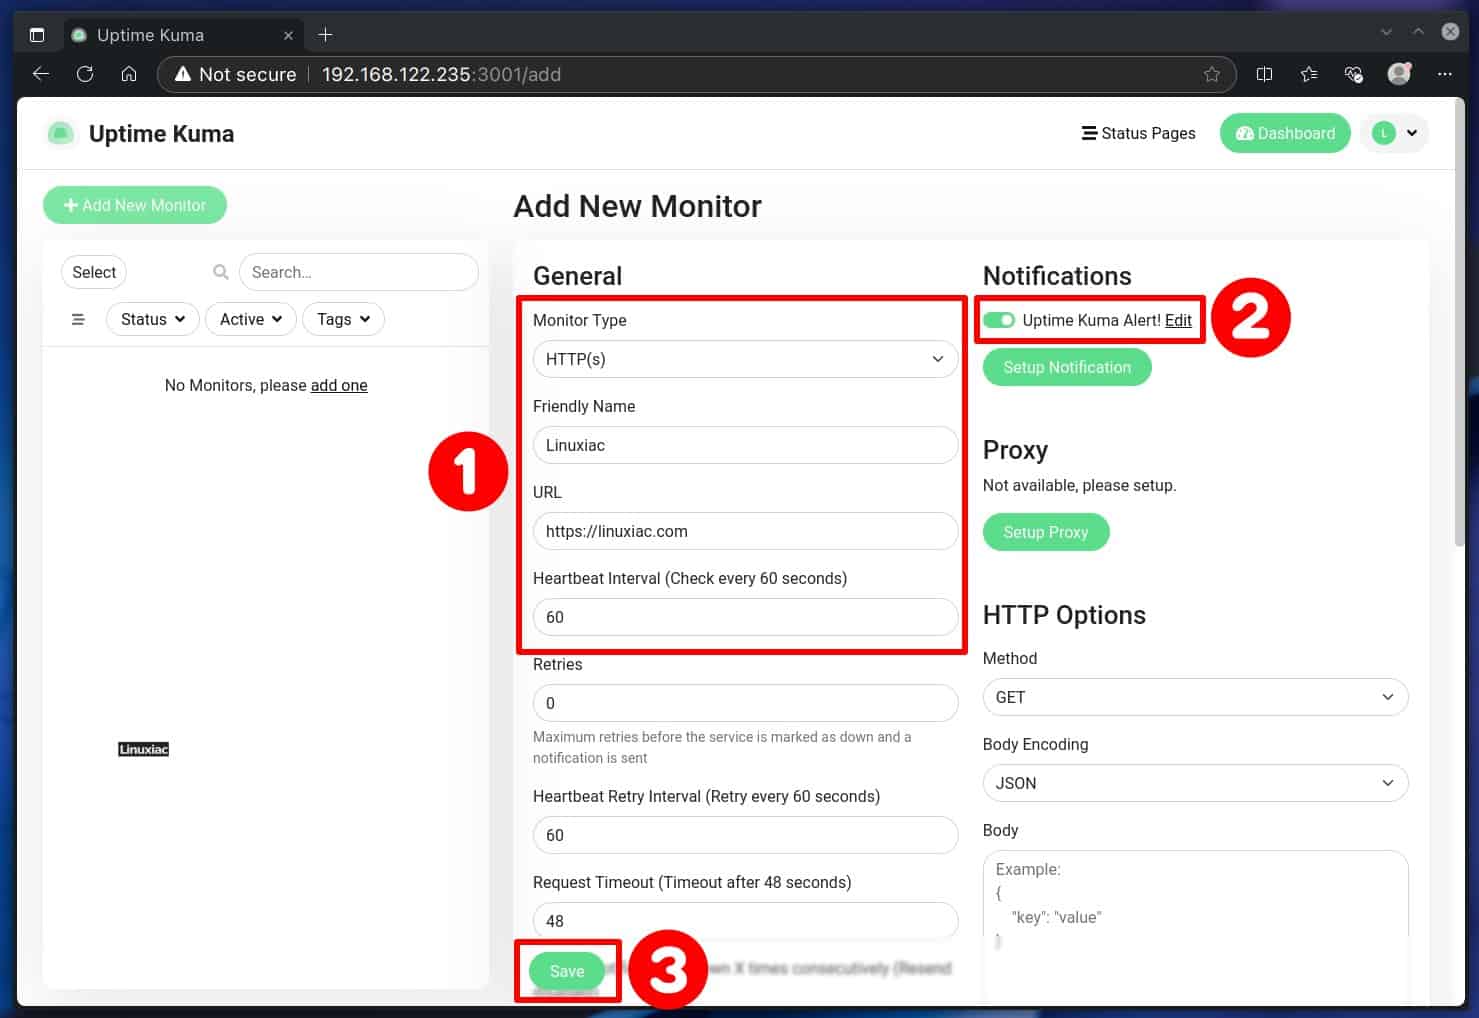This screenshot has height=1018, width=1479.
Task: Click the speedometer icon on the Dashboard button
Action: click(x=1245, y=132)
